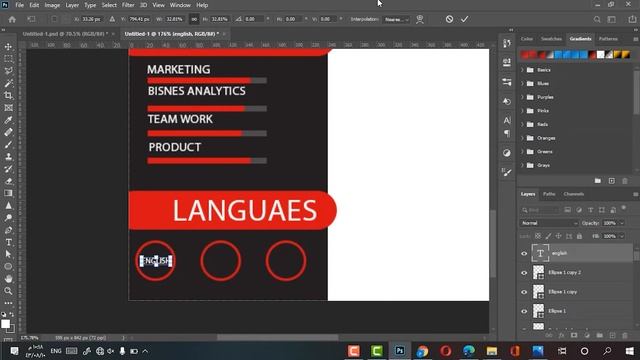Select the Eraser tool
Image resolution: width=640 pixels, height=360 pixels.
click(x=8, y=181)
